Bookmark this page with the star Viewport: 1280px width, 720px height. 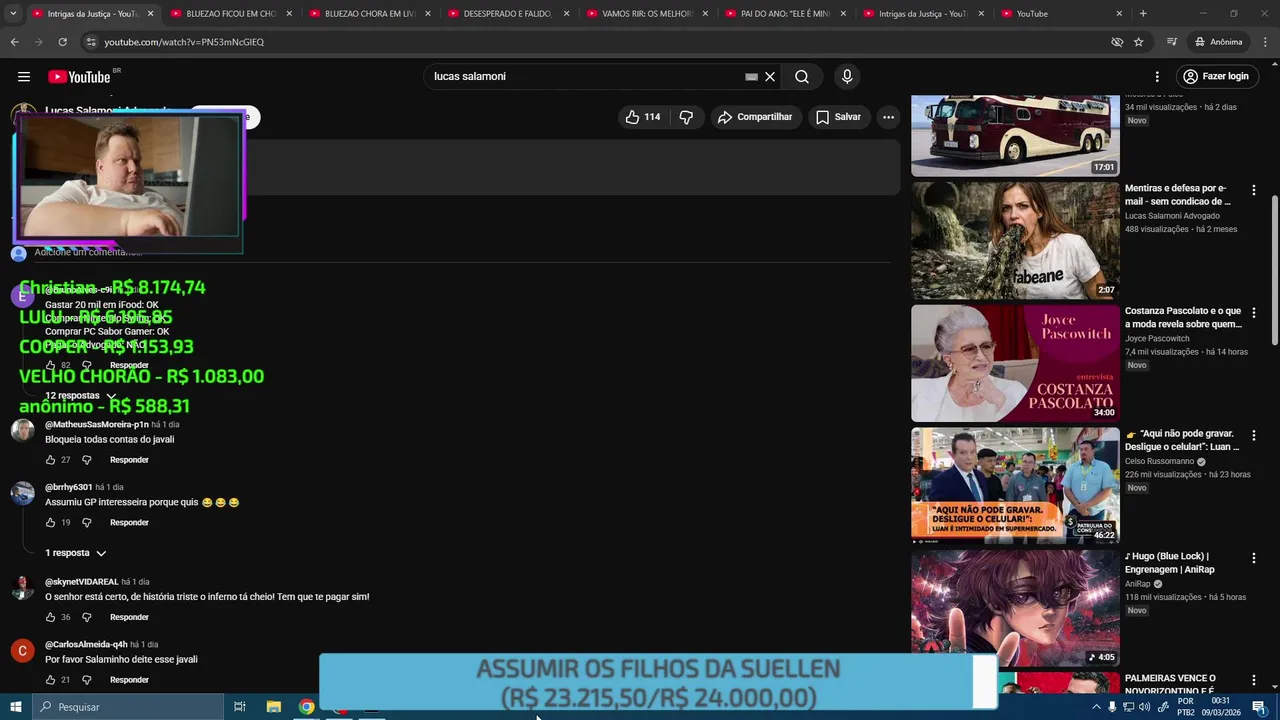(x=1138, y=42)
